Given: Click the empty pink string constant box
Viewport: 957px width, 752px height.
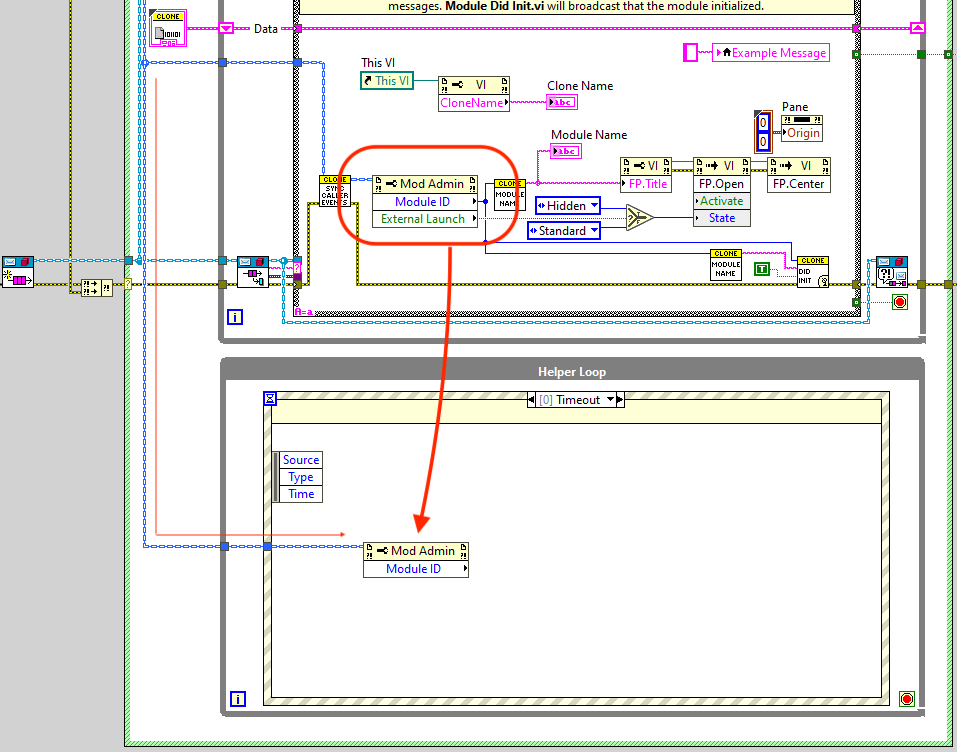Looking at the screenshot, I should tap(690, 52).
